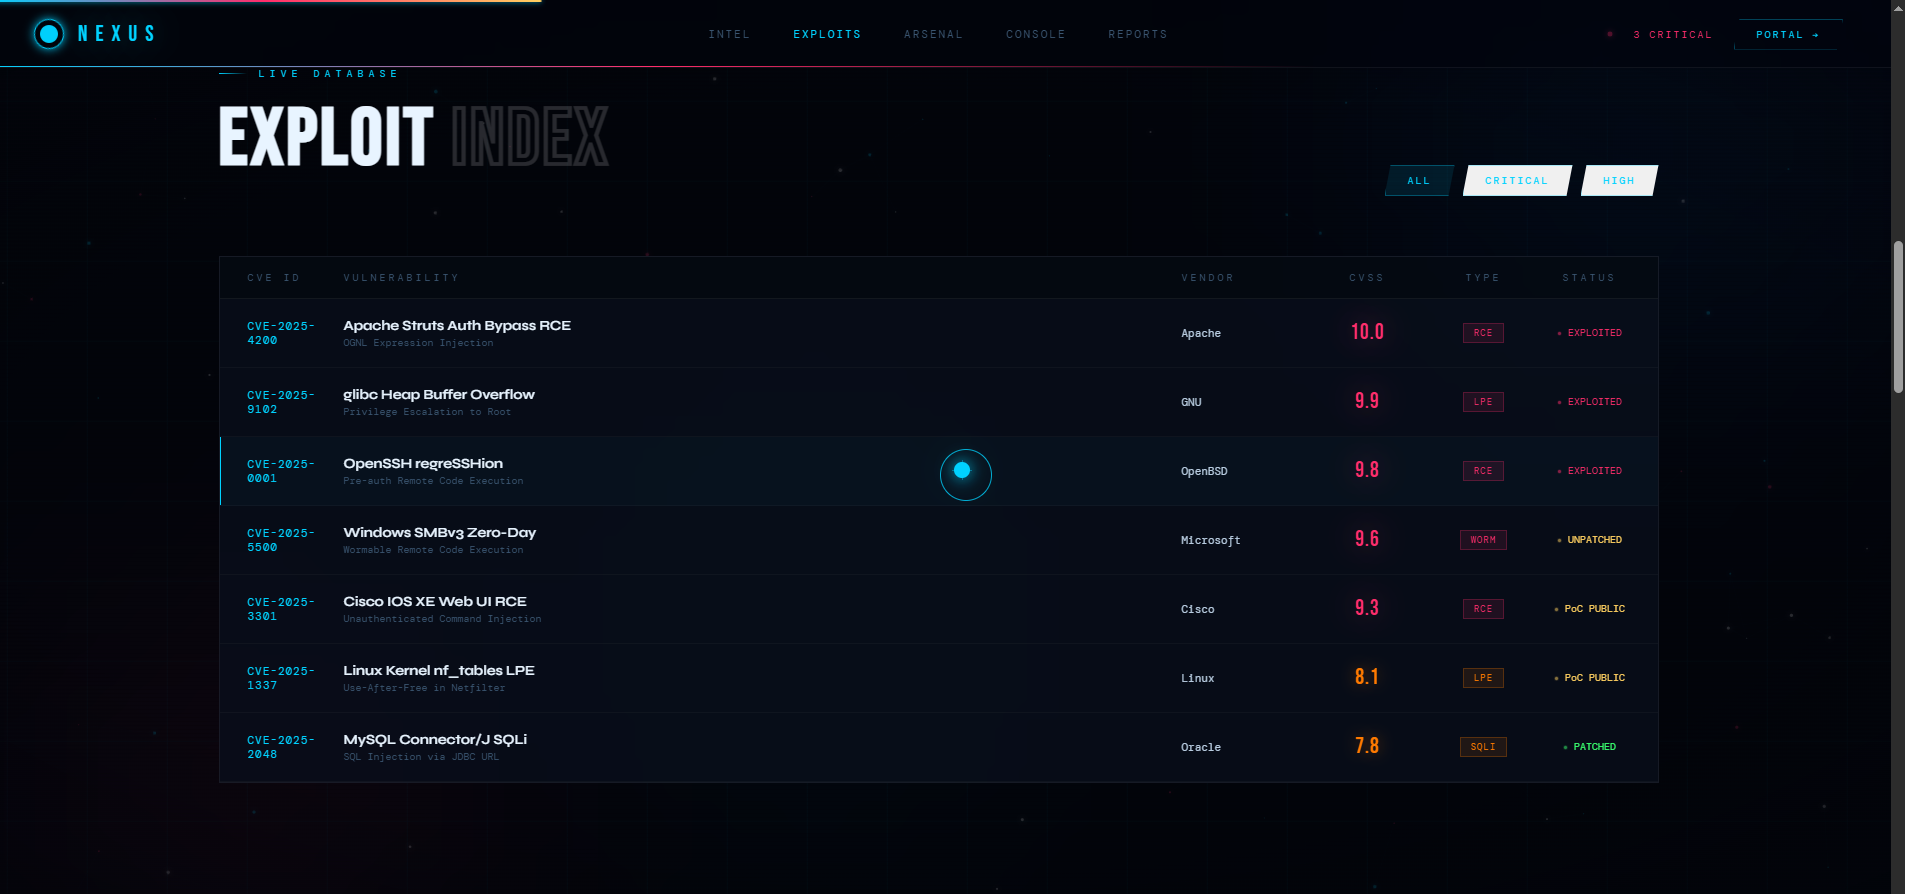Click the page vertical scrollbar thumb
The width and height of the screenshot is (1905, 894).
click(x=1898, y=317)
